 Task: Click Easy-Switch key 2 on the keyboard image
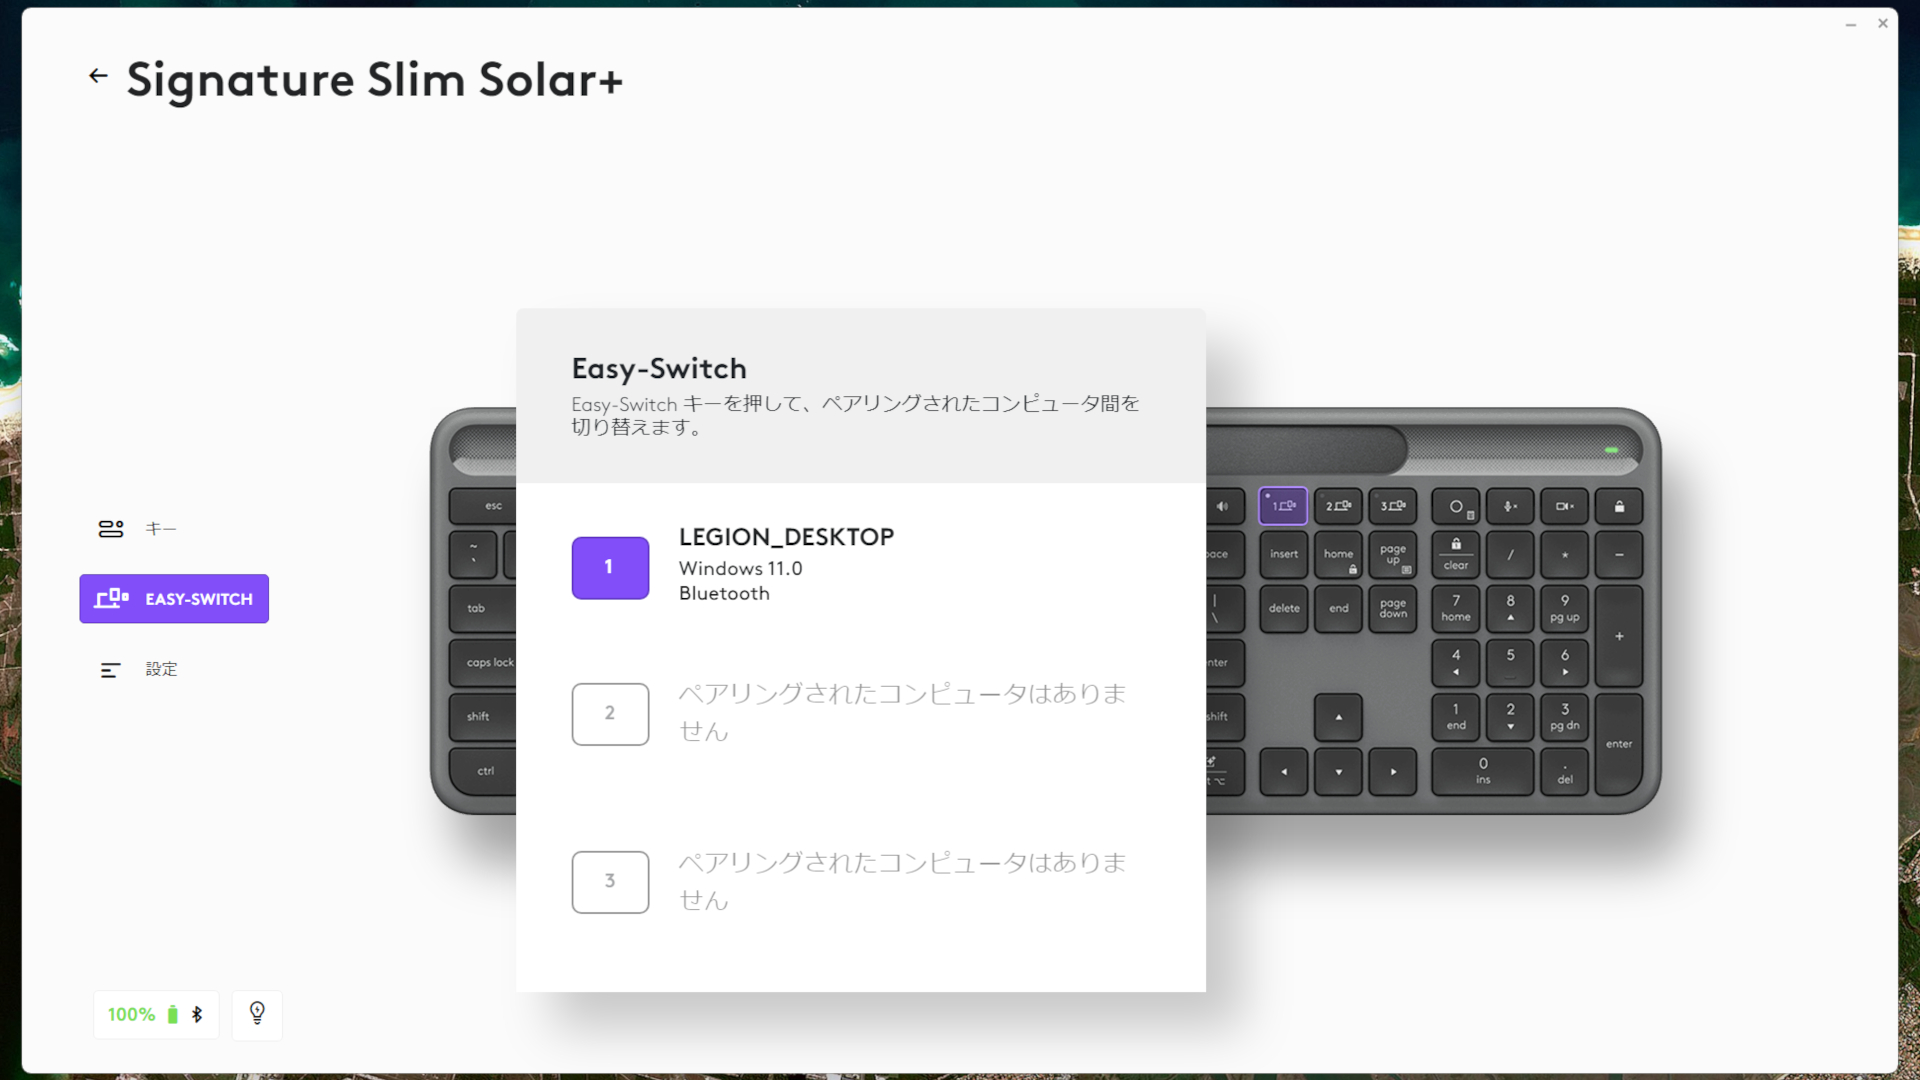(x=1339, y=506)
